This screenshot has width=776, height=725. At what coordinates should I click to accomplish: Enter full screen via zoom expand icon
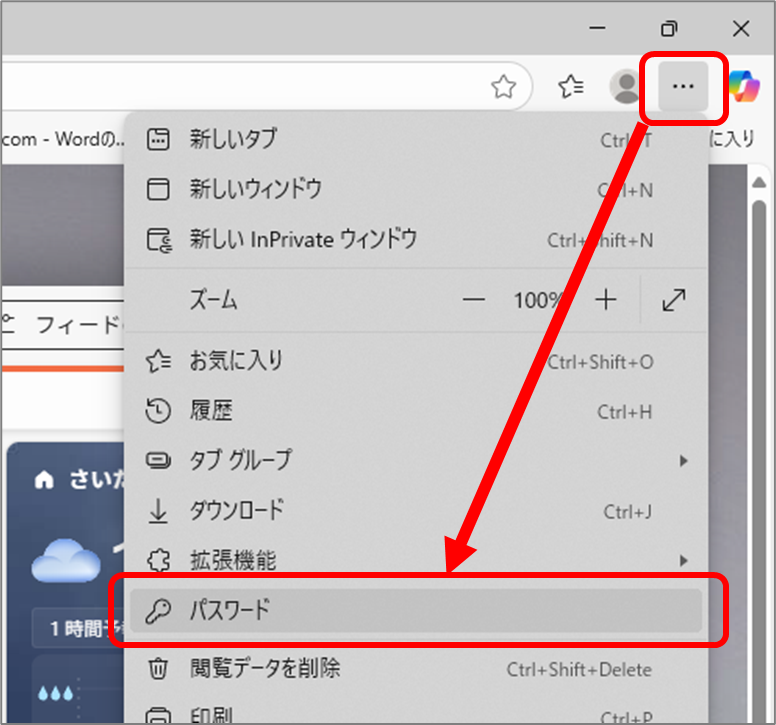point(674,300)
